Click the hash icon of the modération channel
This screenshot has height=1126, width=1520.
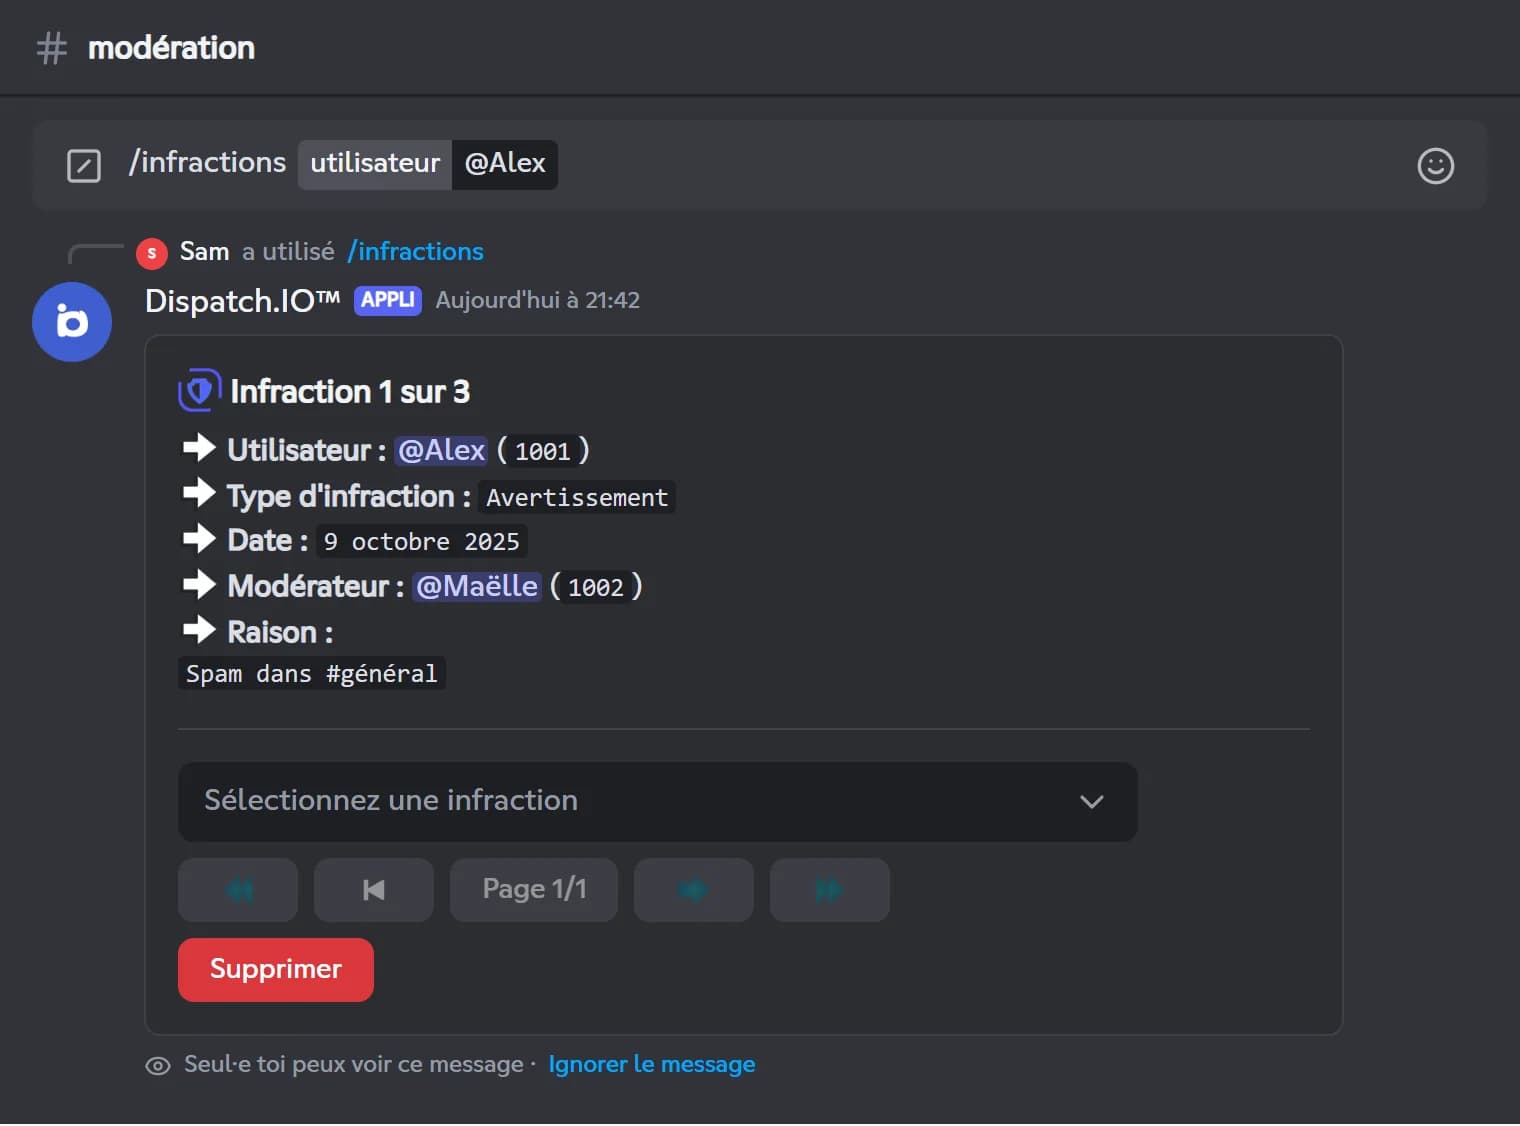[52, 48]
